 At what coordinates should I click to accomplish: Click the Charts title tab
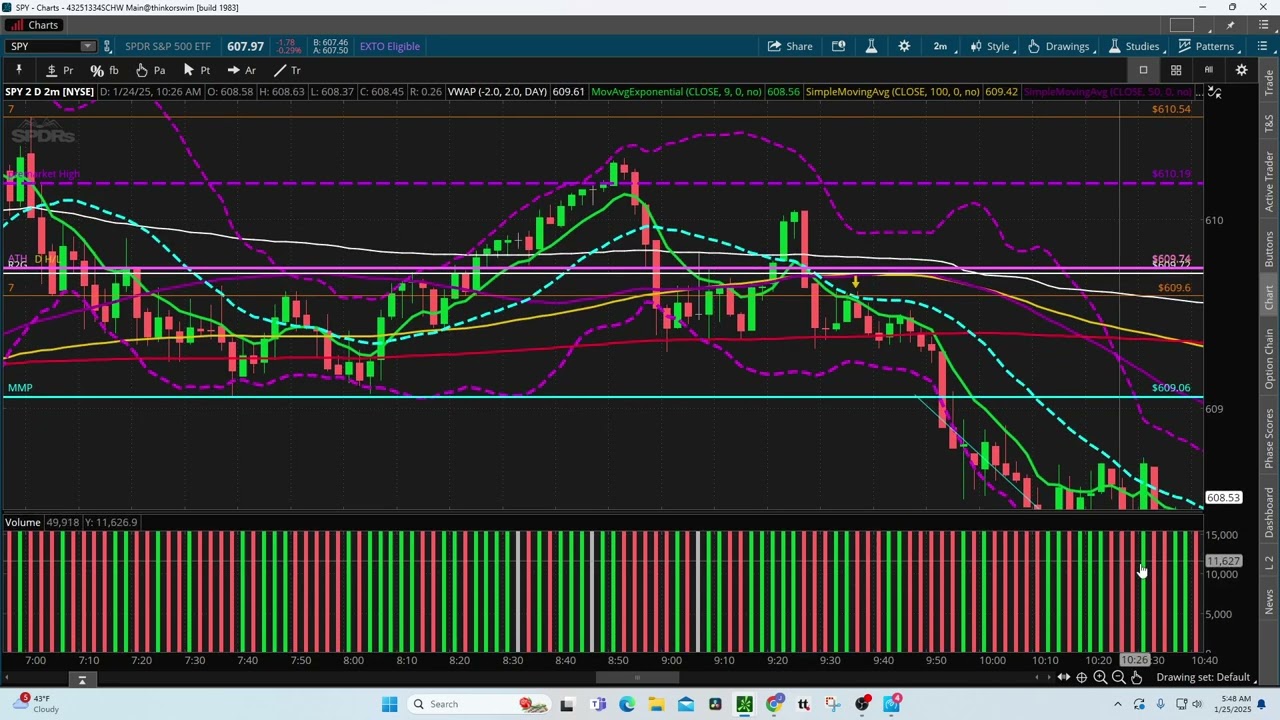click(x=34, y=25)
